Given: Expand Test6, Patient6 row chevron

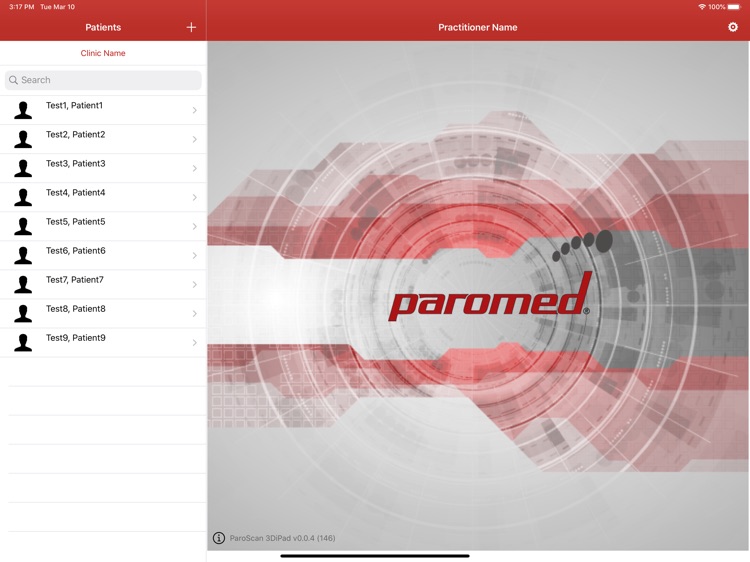Looking at the screenshot, I should click(195, 255).
